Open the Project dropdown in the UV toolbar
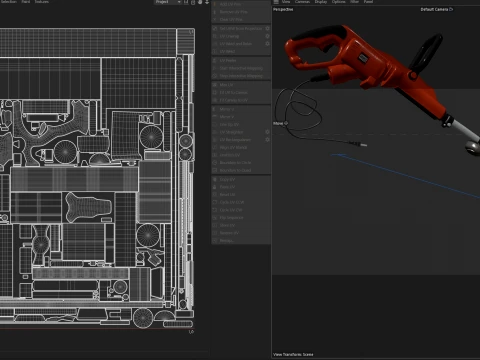 click(168, 2)
